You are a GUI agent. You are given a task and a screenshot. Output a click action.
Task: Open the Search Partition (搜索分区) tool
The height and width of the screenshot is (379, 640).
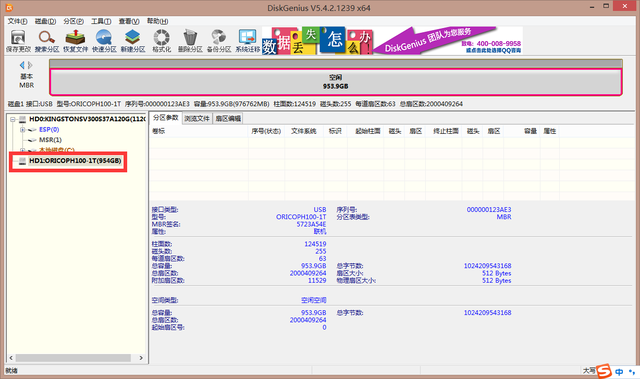point(47,41)
